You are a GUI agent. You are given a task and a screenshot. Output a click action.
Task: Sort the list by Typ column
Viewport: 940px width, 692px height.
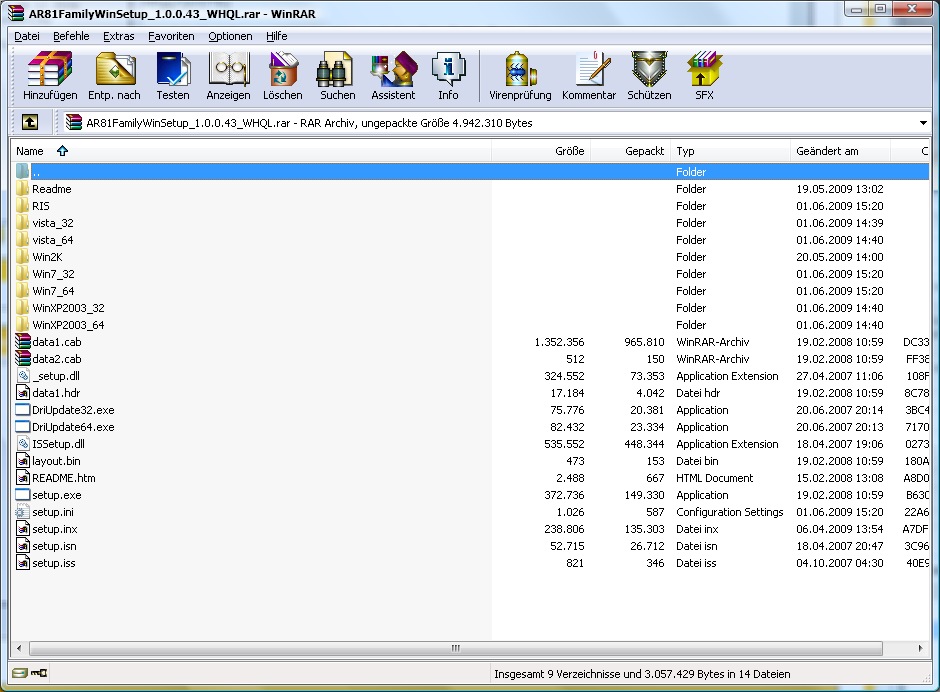tap(730, 151)
